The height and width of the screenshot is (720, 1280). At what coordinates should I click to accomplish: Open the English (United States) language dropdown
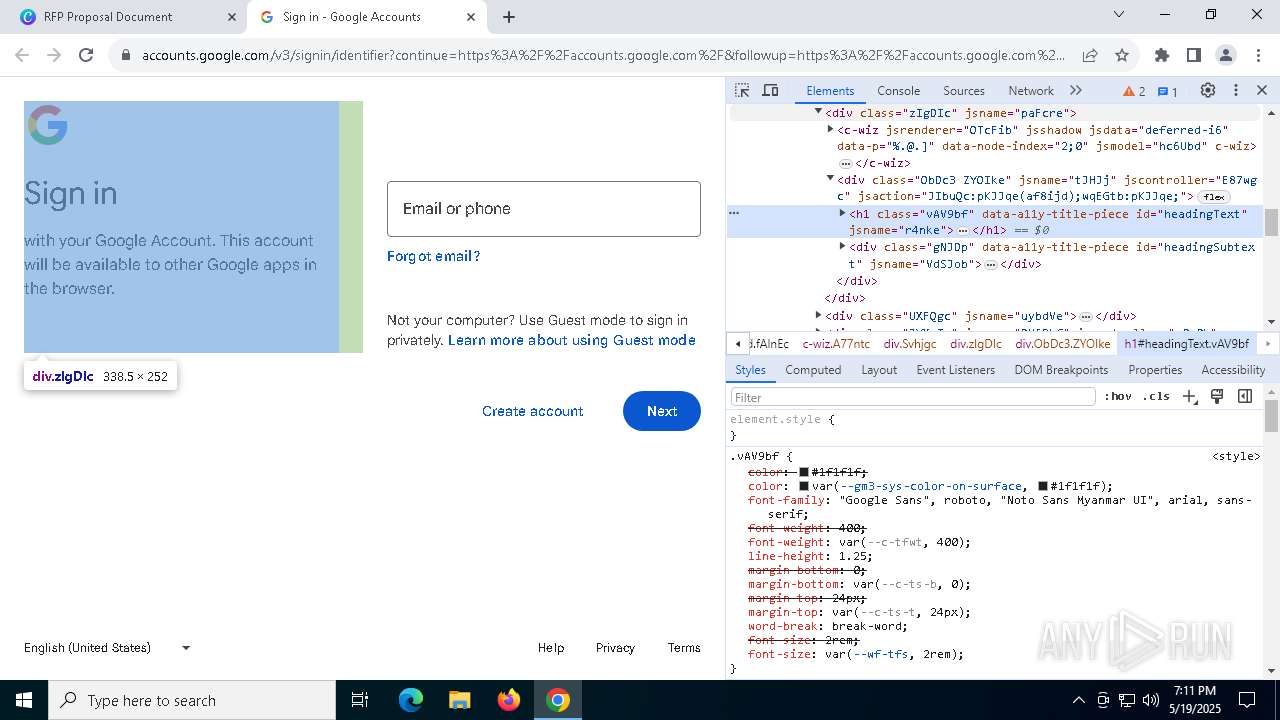(108, 648)
